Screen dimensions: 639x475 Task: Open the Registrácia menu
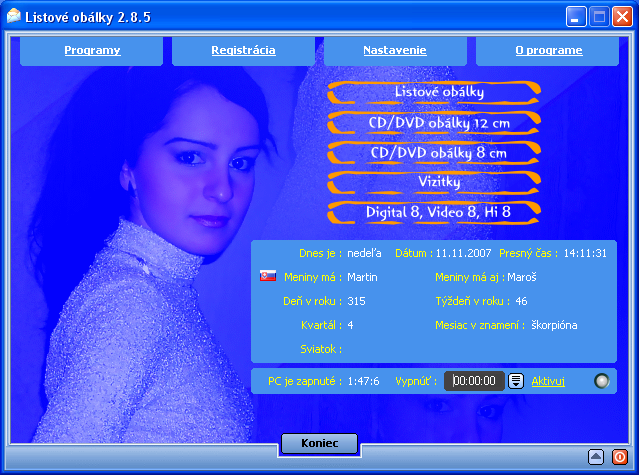(243, 50)
